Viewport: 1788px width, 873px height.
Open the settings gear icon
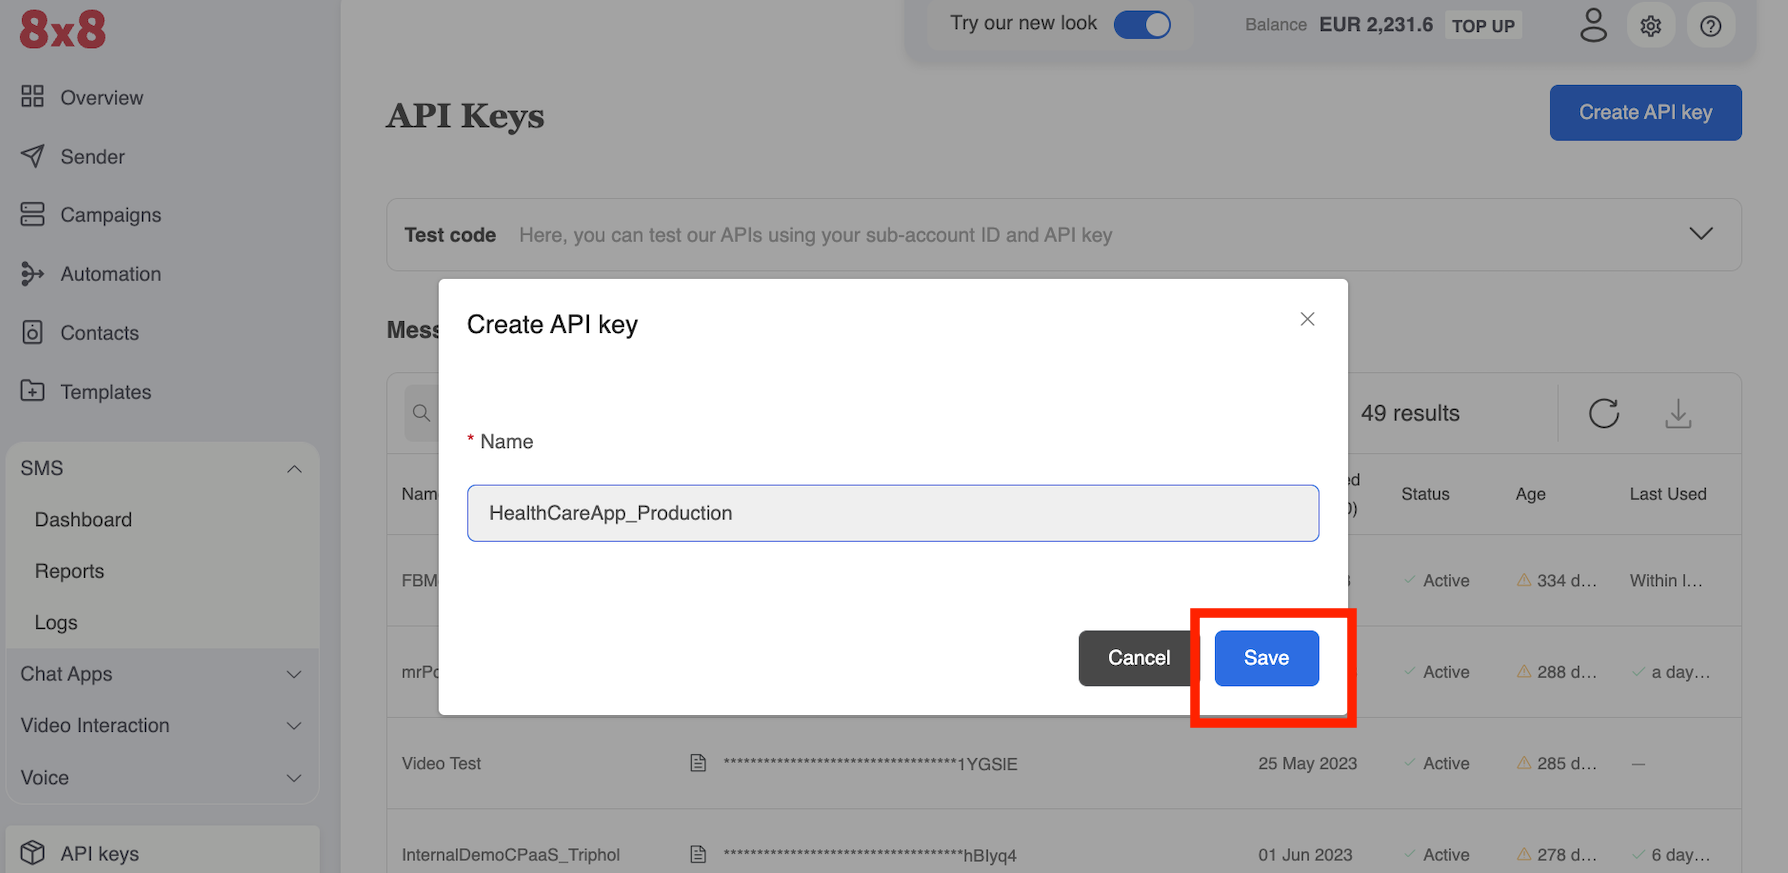1651,26
